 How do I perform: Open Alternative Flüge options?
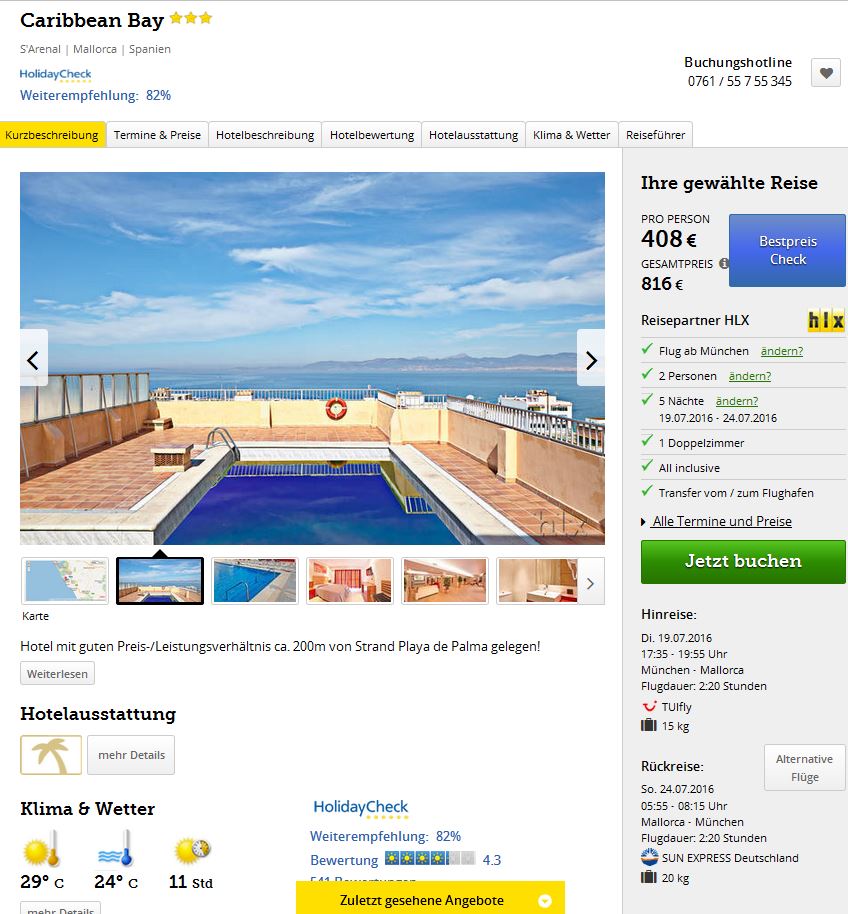804,768
